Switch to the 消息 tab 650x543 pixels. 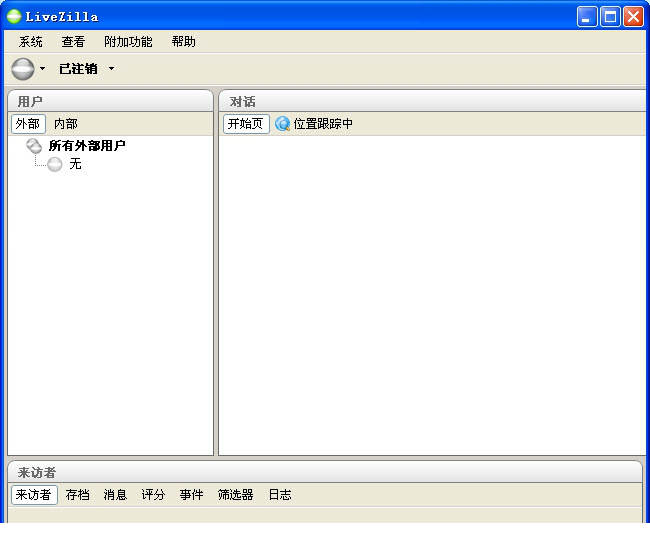tap(115, 495)
